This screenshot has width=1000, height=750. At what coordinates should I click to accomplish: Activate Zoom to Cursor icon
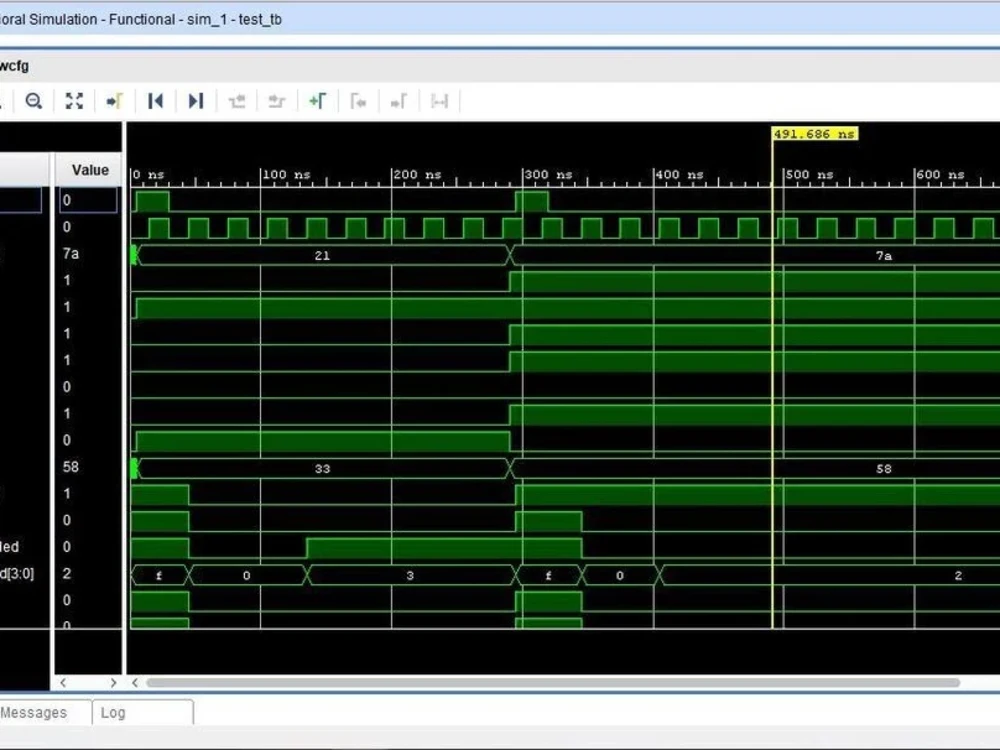[114, 101]
